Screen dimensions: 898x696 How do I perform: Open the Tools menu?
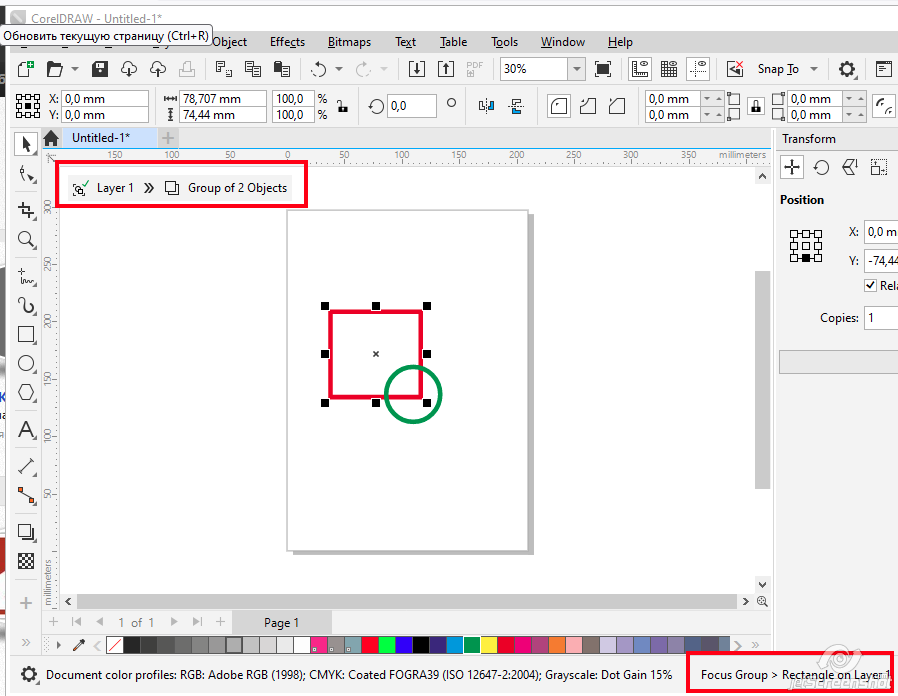505,42
